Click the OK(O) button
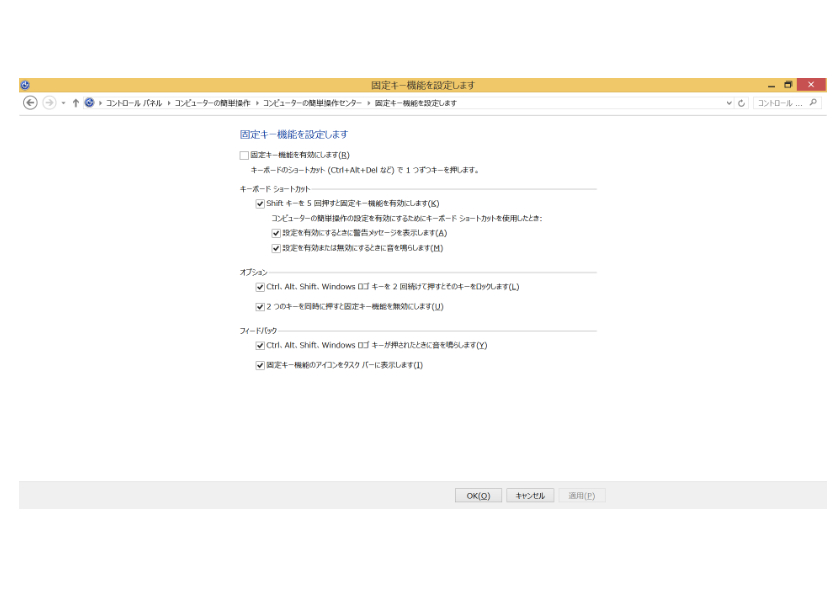839x595 pixels. click(x=478, y=495)
